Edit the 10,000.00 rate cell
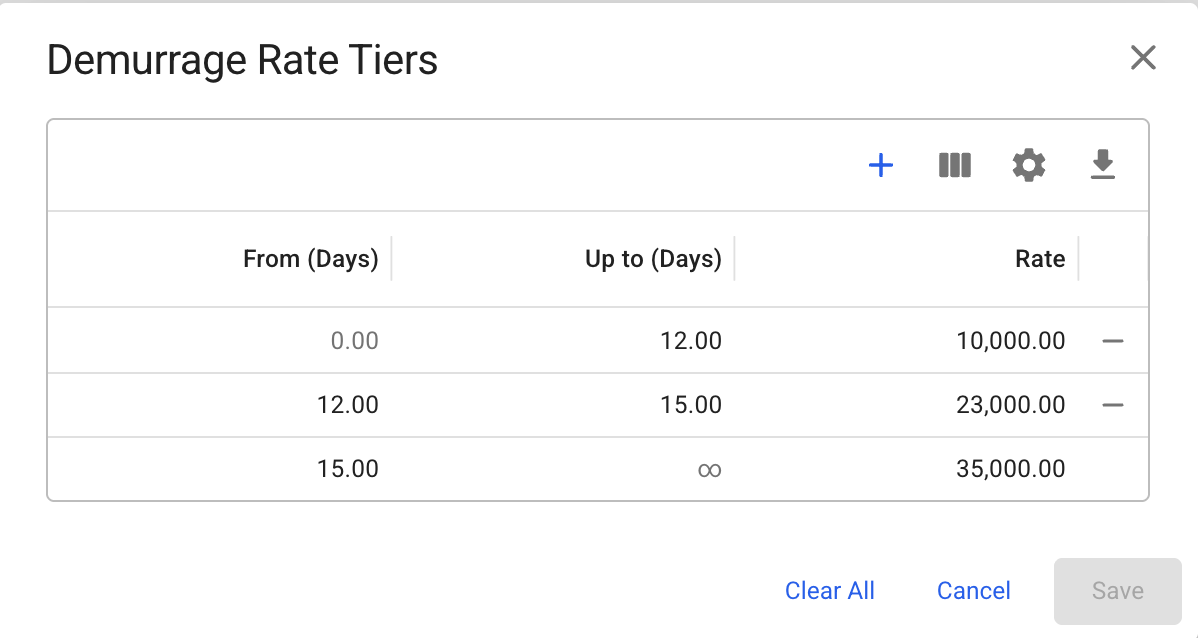1198x638 pixels. pos(1011,341)
